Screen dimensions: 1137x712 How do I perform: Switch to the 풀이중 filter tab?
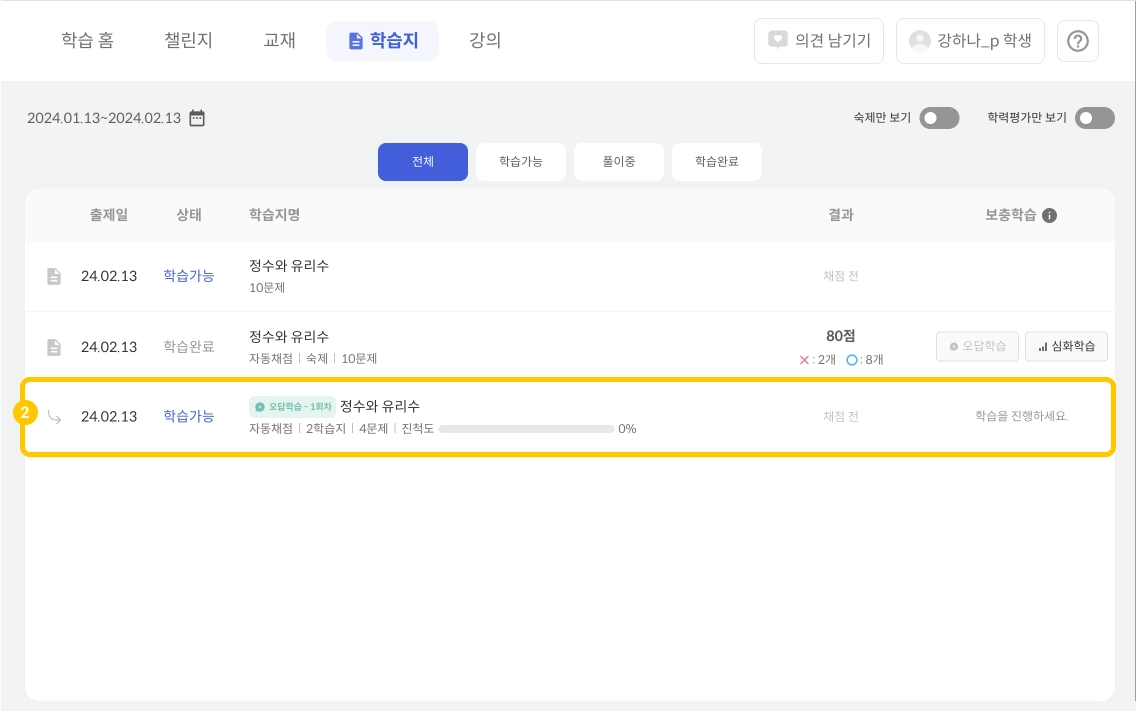(x=618, y=161)
